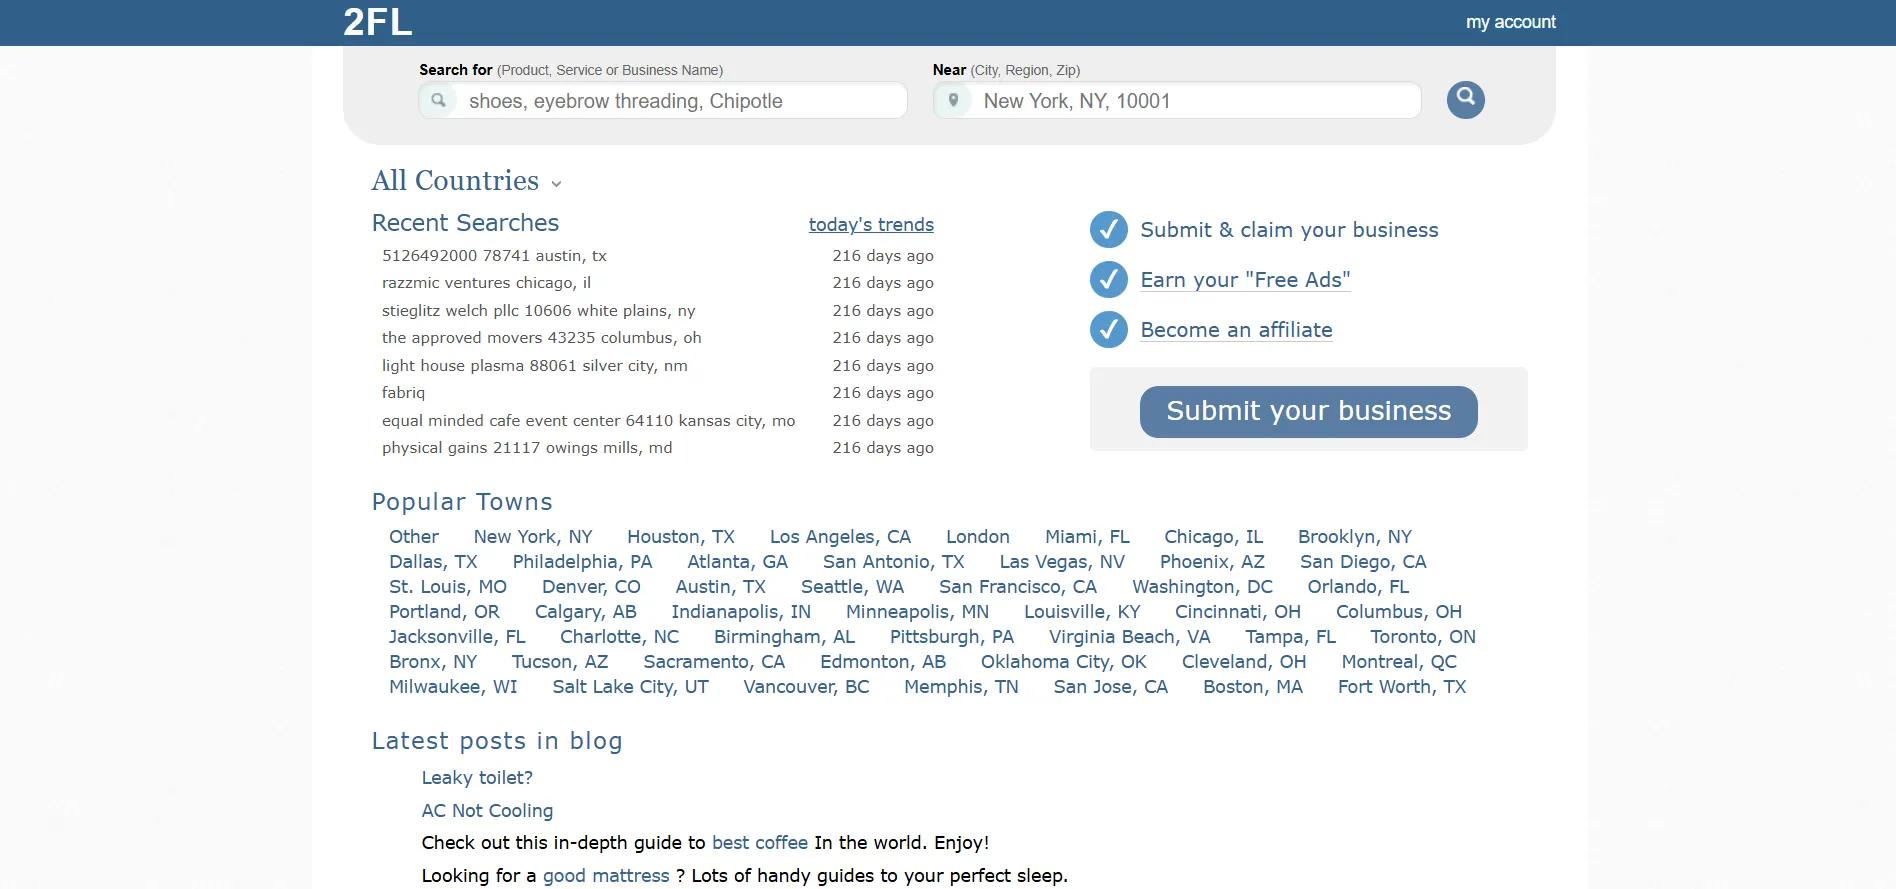The height and width of the screenshot is (889, 1896).
Task: Select recent search fabriq
Action: tap(403, 393)
